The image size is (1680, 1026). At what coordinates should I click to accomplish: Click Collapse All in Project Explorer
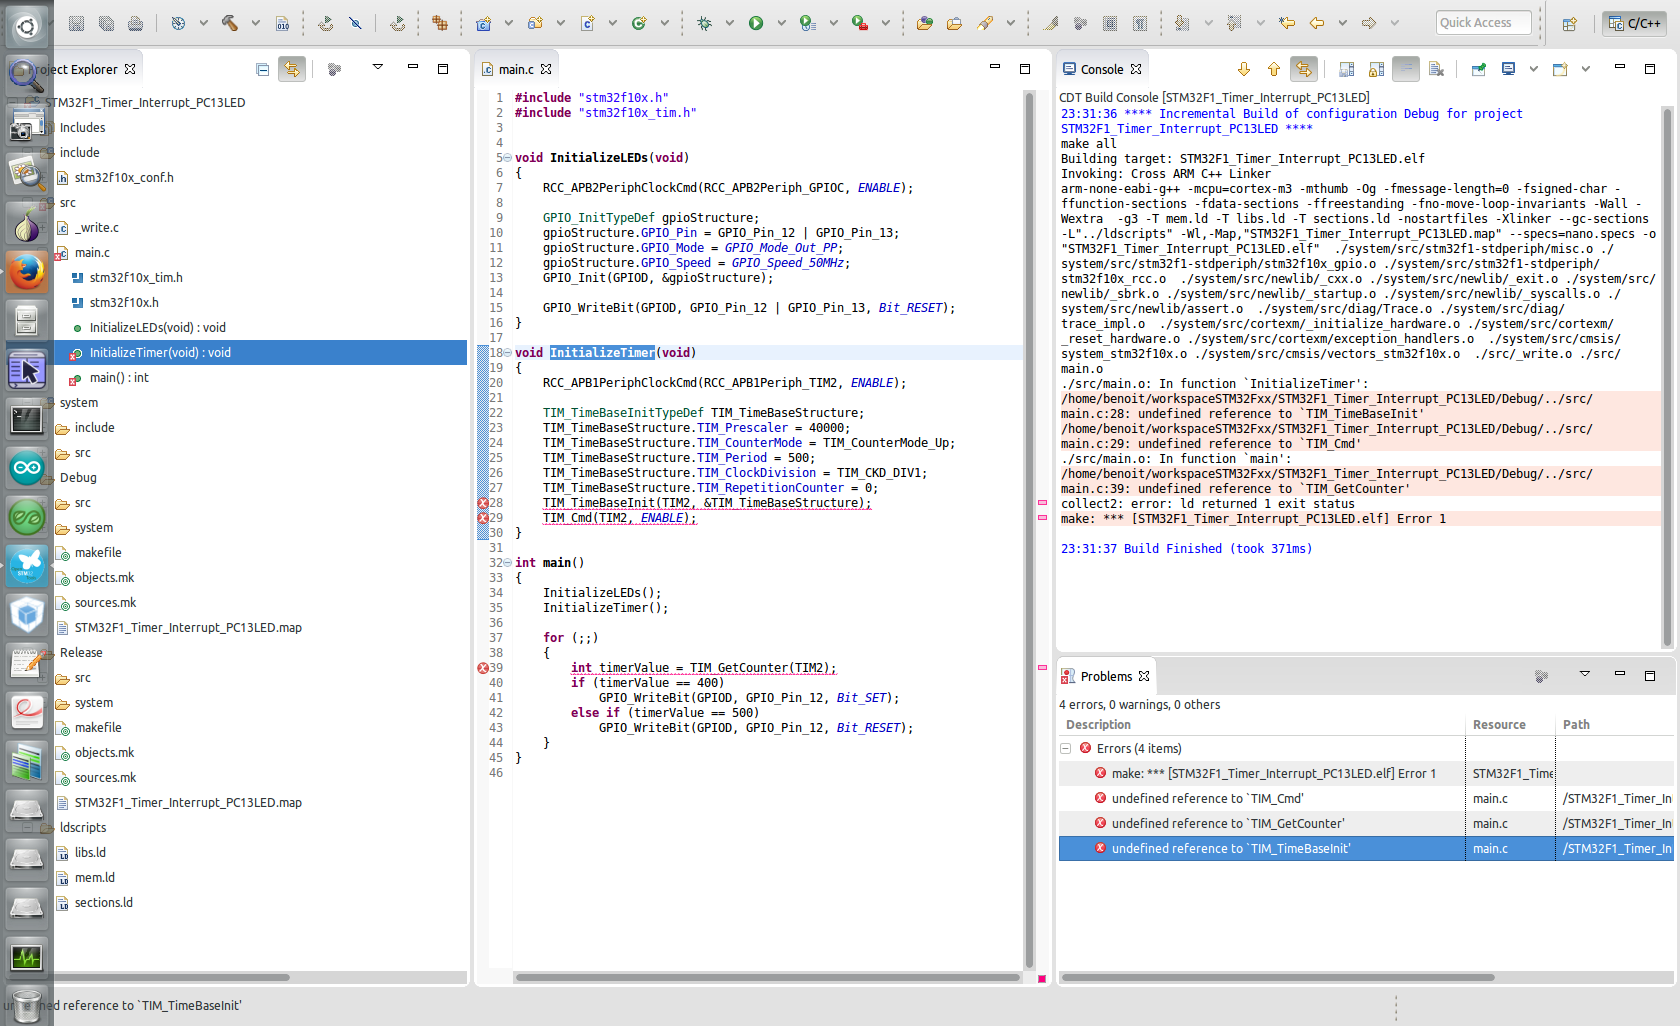pos(262,69)
